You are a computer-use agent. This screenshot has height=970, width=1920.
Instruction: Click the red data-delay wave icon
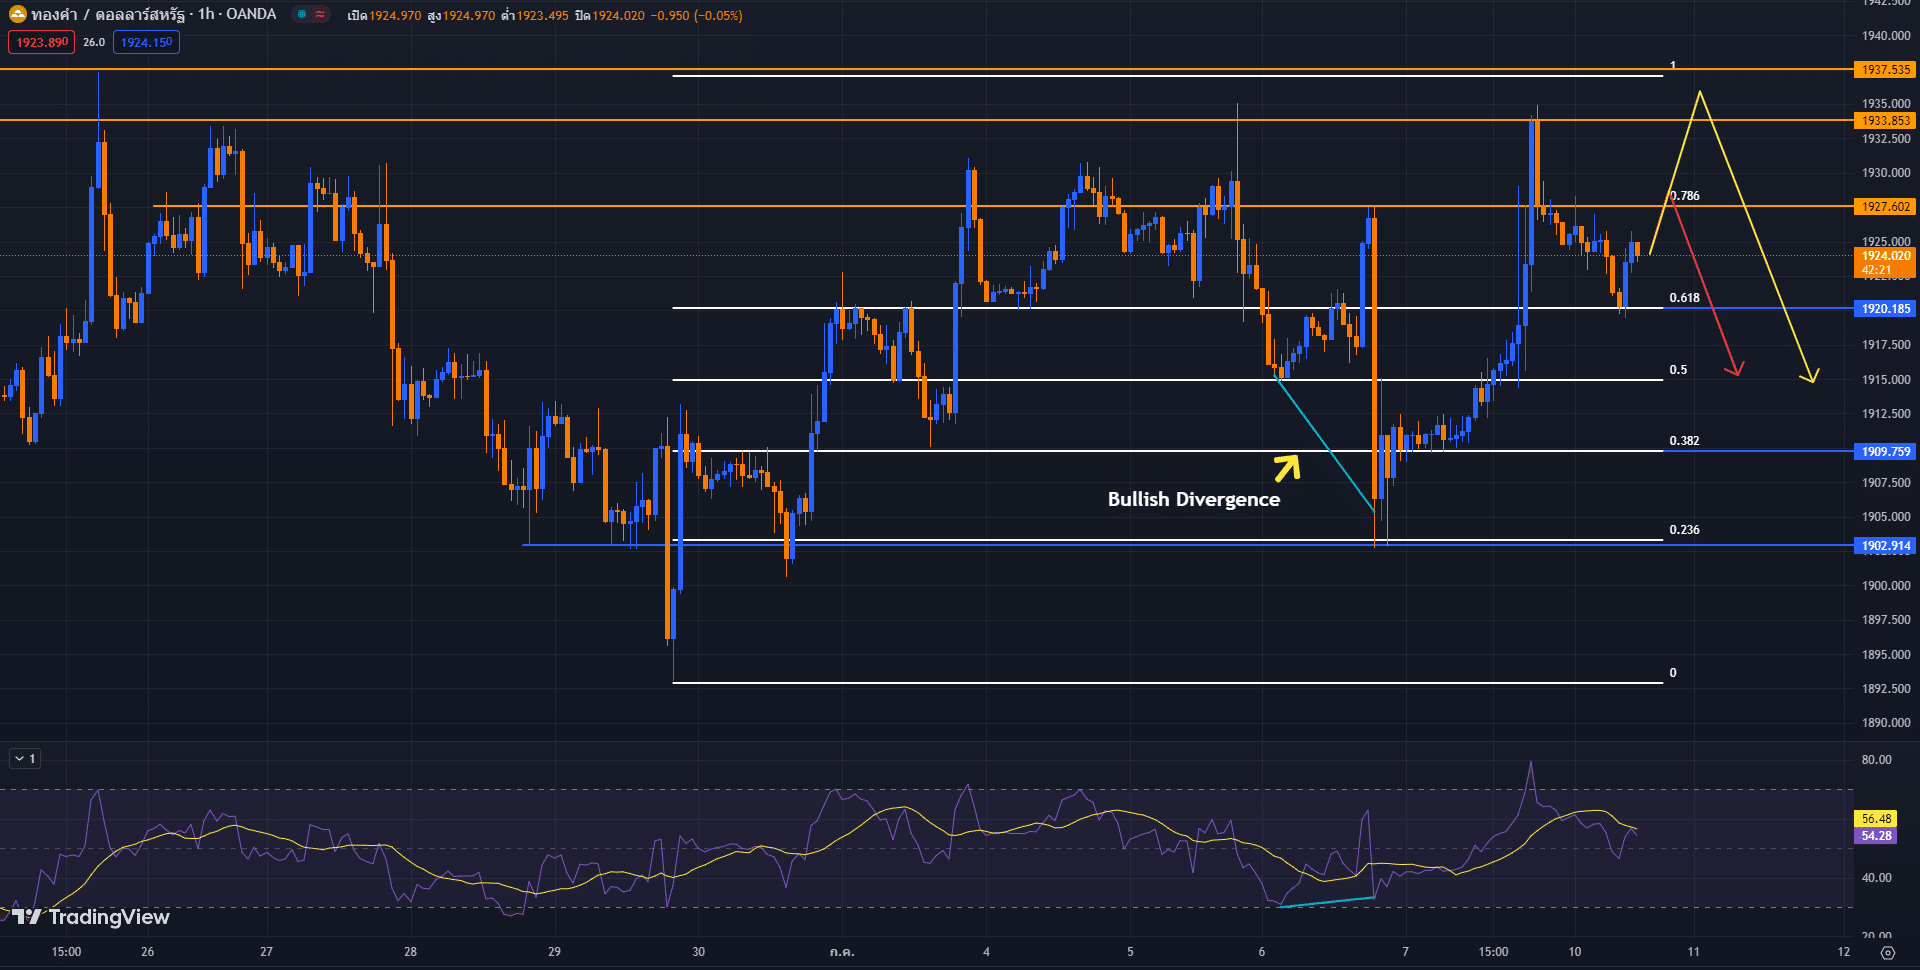[320, 14]
